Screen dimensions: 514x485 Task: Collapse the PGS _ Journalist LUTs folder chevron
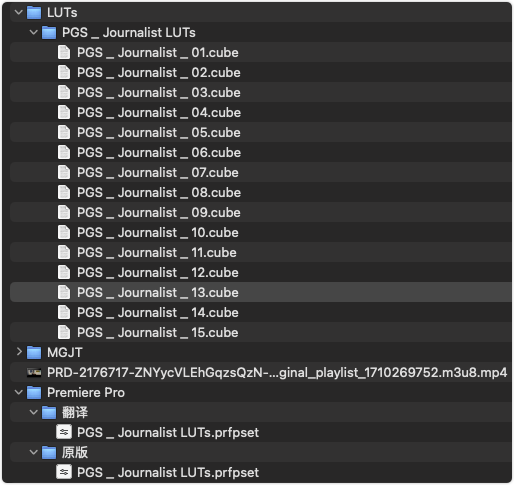(x=34, y=33)
